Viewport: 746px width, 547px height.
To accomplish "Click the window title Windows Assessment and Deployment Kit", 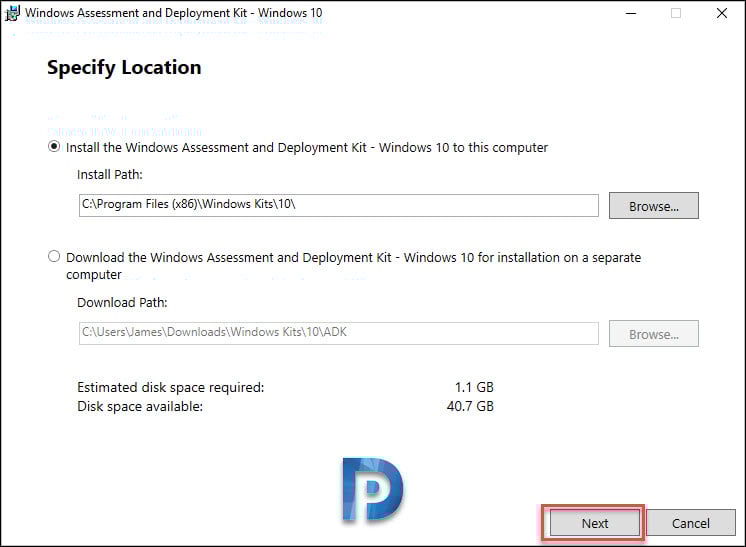I will 174,13.
